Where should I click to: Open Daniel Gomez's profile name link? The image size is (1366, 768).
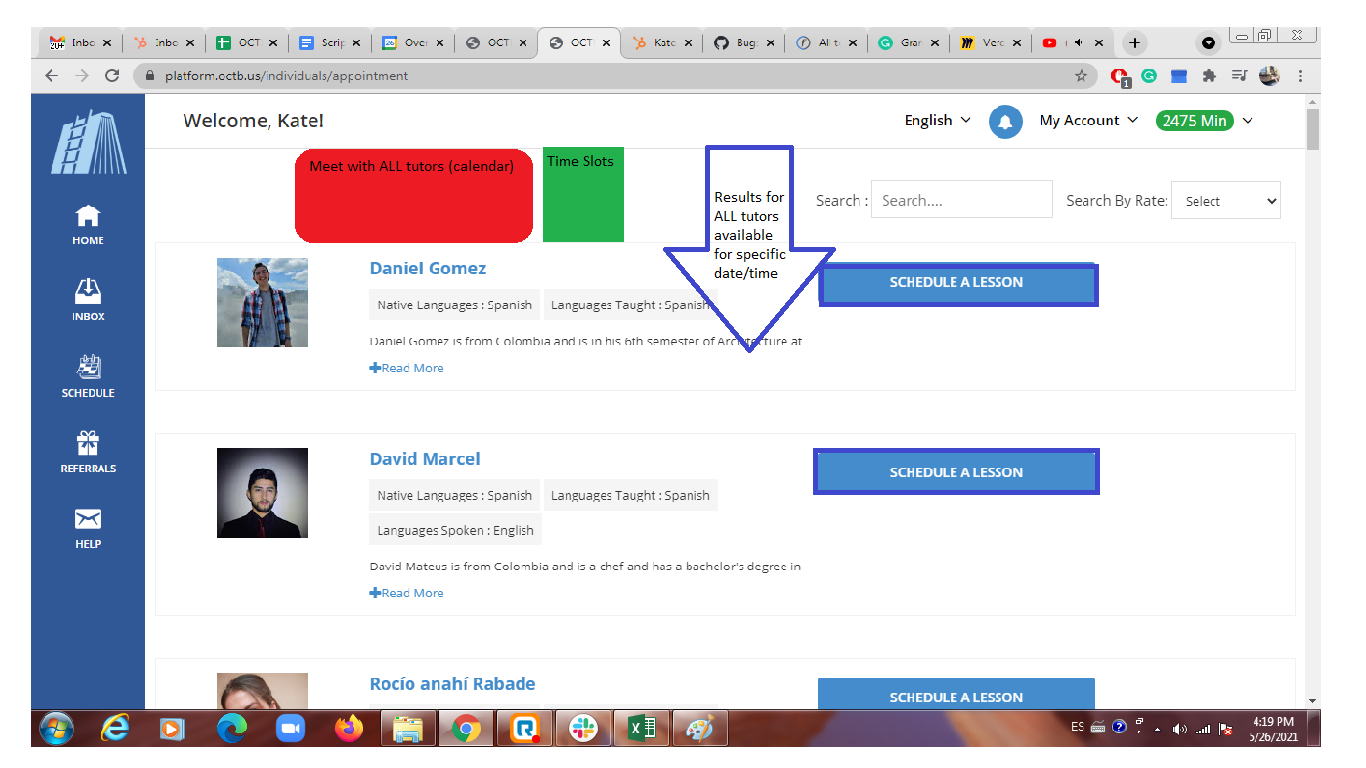428,268
